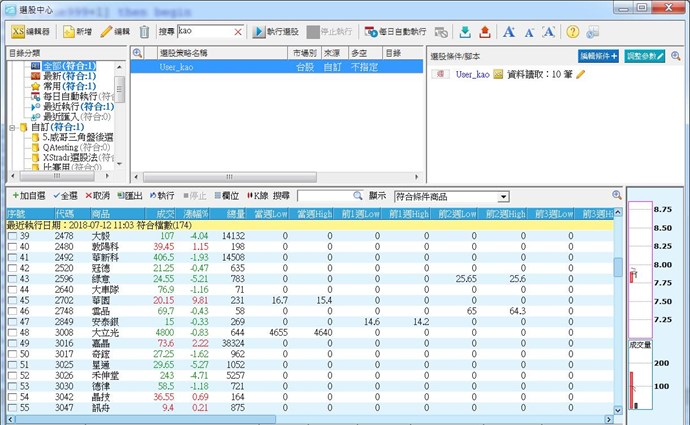690x425 pixels.
Task: Click the 編輯 pencil icon in toolbar
Action: click(x=115, y=32)
